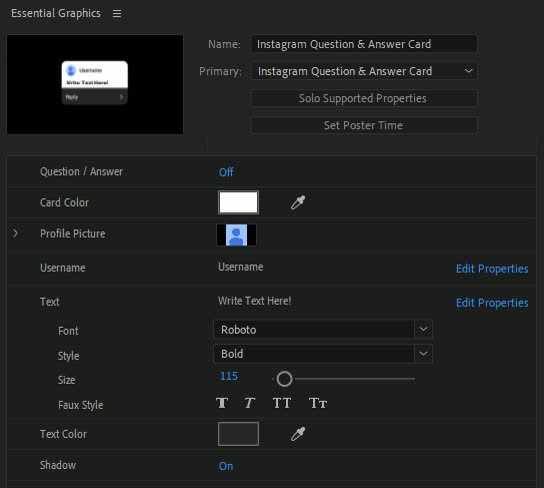Viewport: 544px width, 488px height.
Task: Open Edit Properties for Text
Action: coord(492,303)
